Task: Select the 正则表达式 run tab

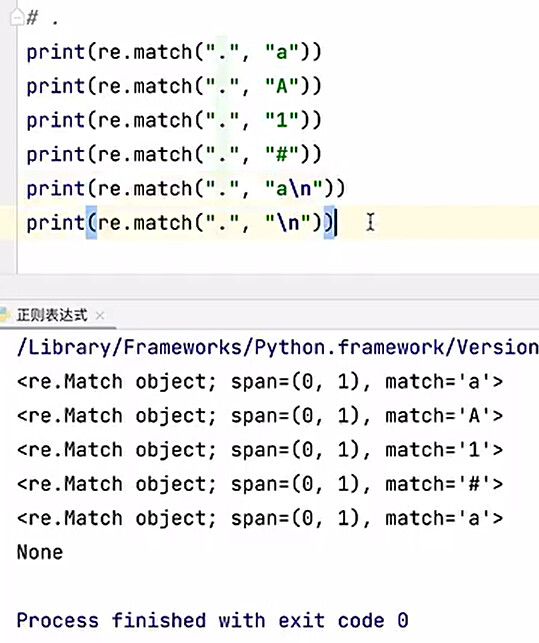Action: tap(52, 315)
